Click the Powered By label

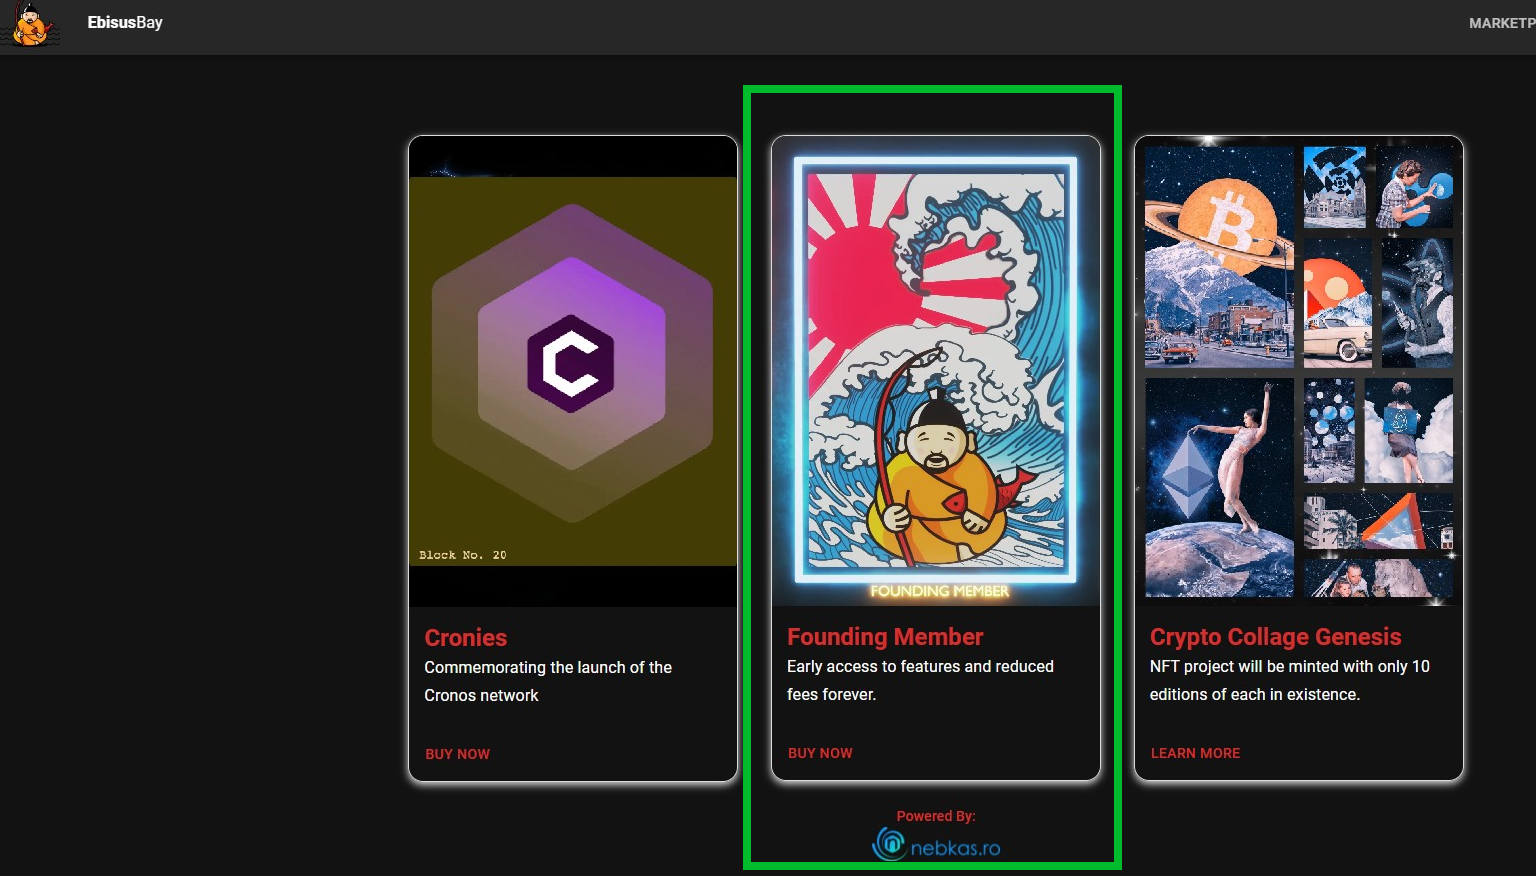coord(936,816)
